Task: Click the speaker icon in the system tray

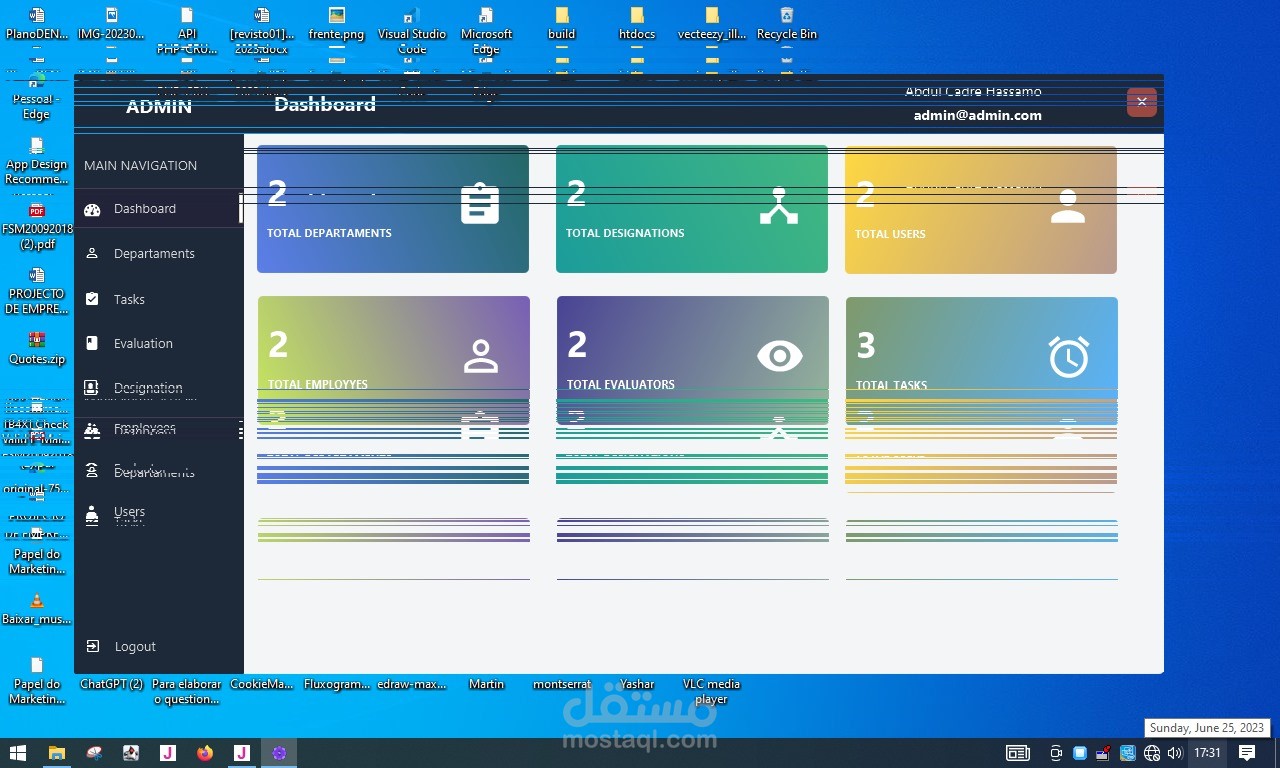Action: click(1173, 753)
